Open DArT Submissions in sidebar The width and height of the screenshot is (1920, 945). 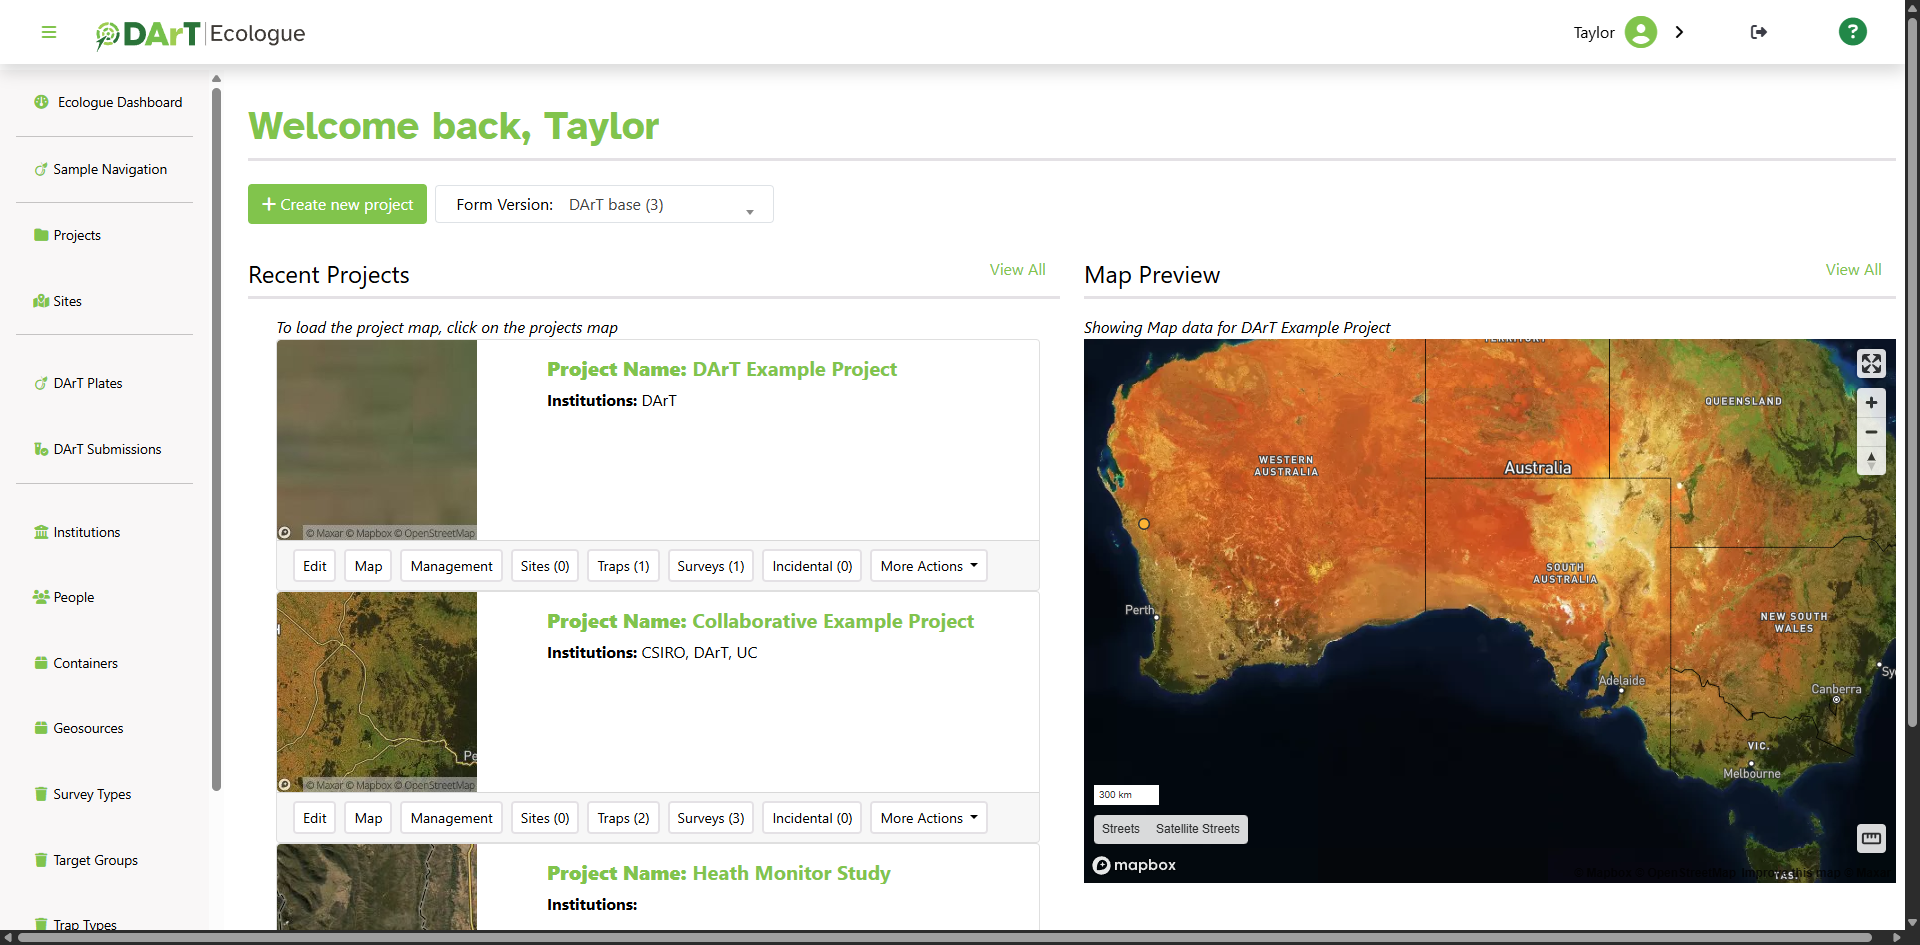coord(107,449)
